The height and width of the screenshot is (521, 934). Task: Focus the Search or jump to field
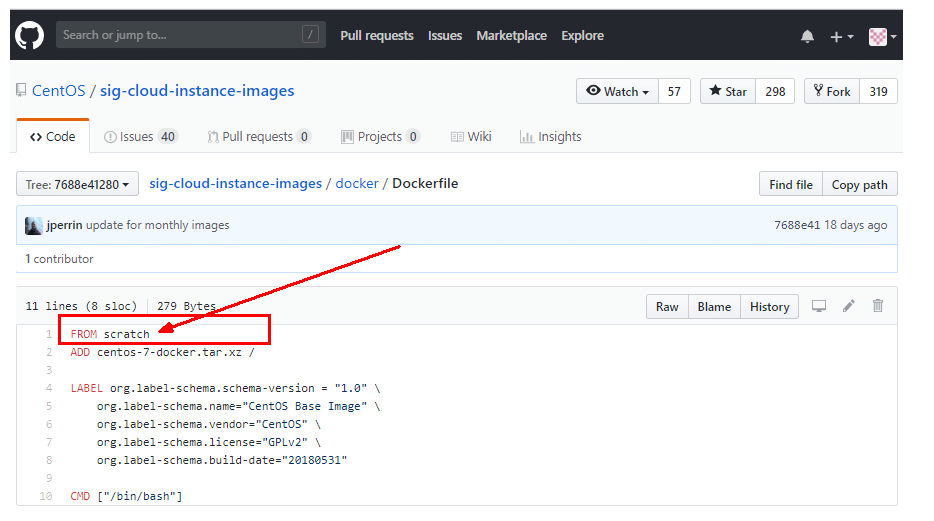180,35
